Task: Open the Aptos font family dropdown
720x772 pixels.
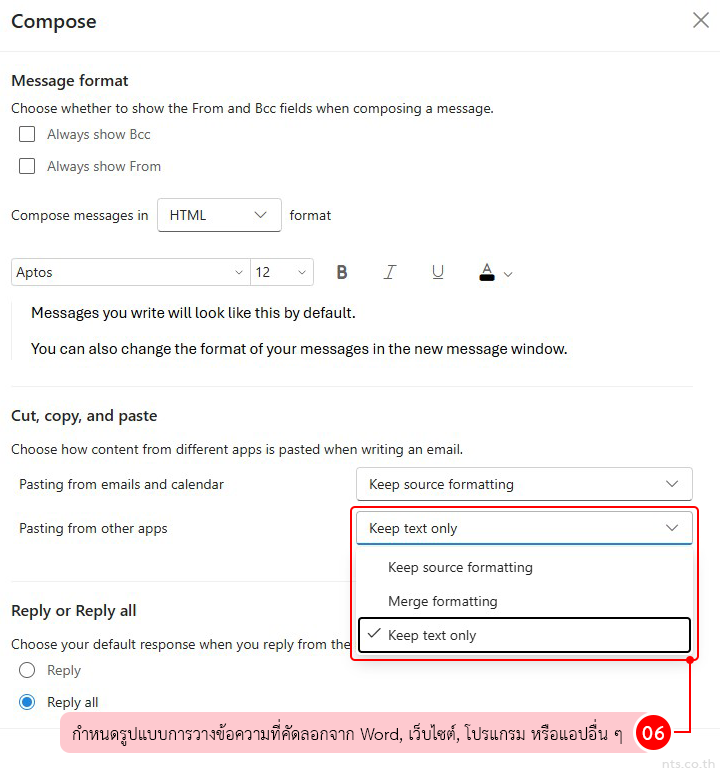Action: 131,272
